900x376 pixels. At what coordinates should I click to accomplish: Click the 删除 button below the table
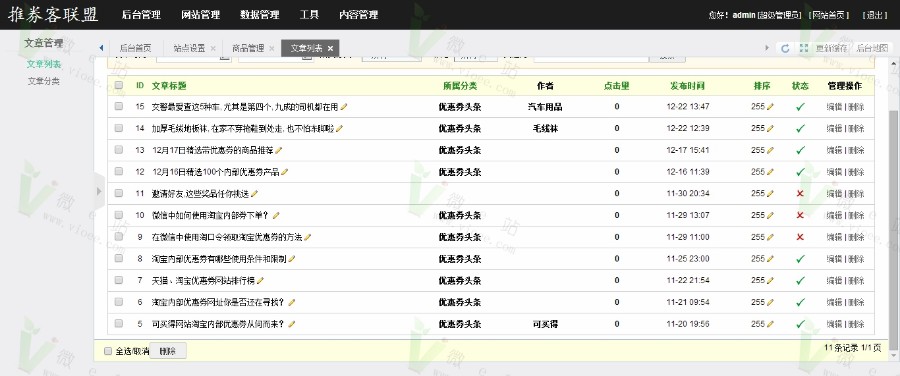click(168, 351)
